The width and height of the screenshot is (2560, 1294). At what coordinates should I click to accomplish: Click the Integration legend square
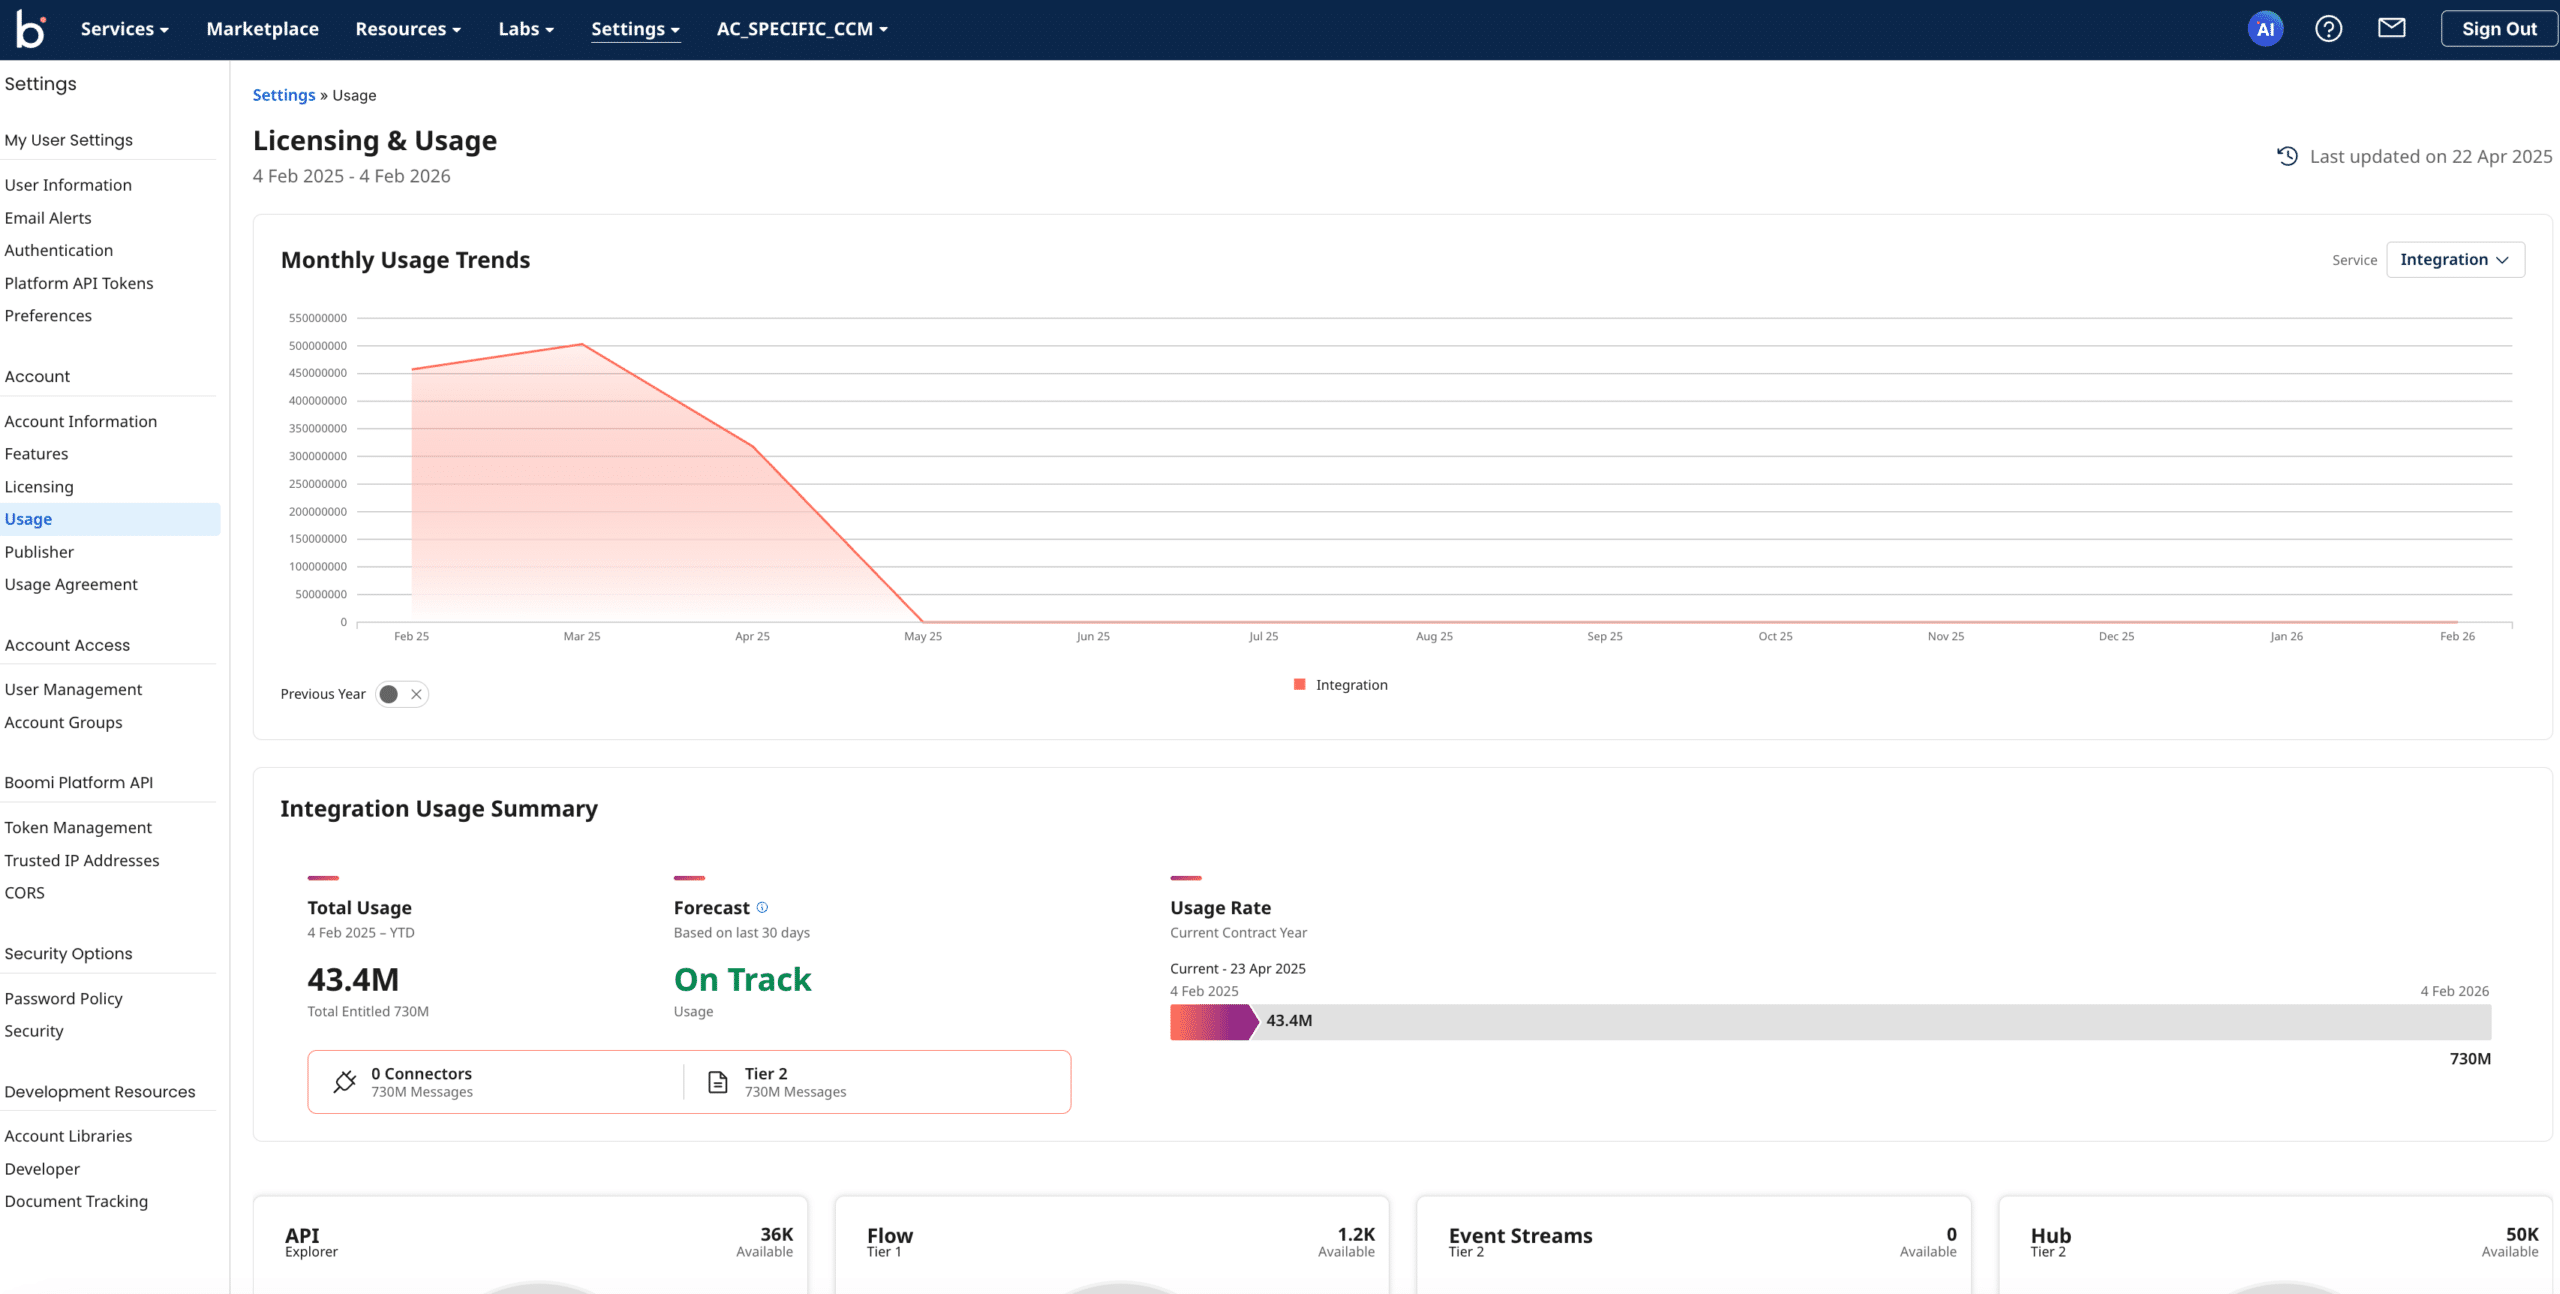pos(1299,685)
